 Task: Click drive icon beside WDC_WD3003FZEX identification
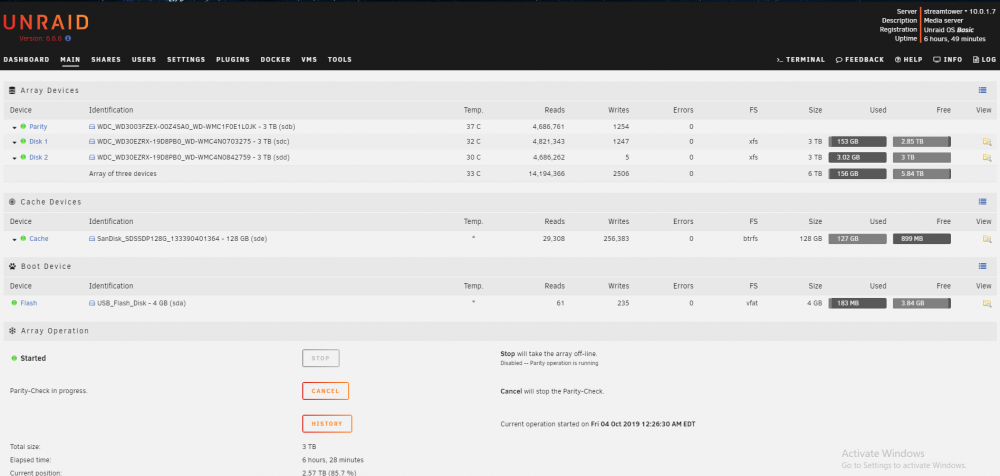pos(92,126)
